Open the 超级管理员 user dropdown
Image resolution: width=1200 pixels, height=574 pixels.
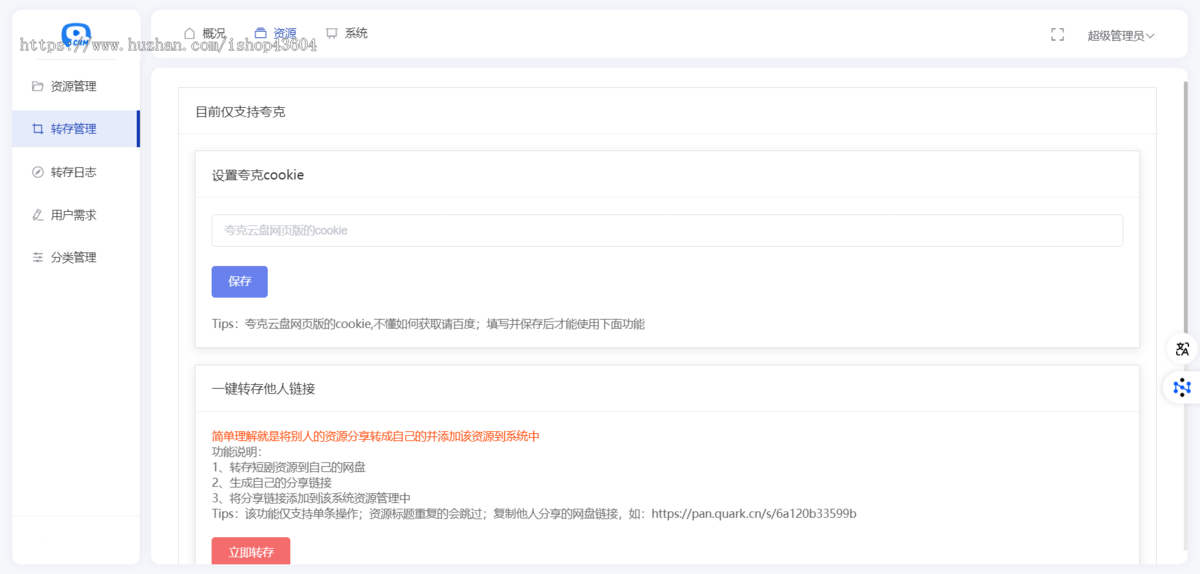point(1121,35)
